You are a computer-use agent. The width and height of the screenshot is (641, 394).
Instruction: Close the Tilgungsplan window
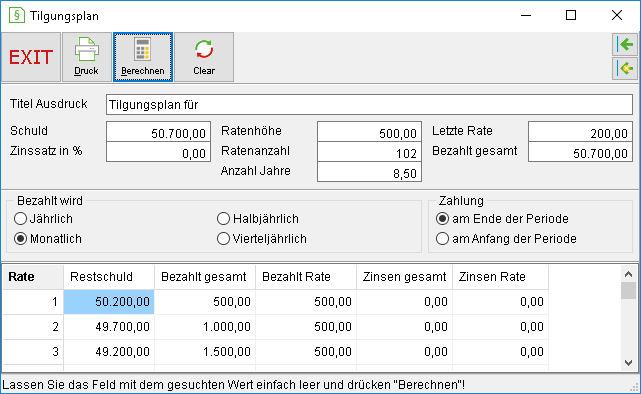click(617, 16)
